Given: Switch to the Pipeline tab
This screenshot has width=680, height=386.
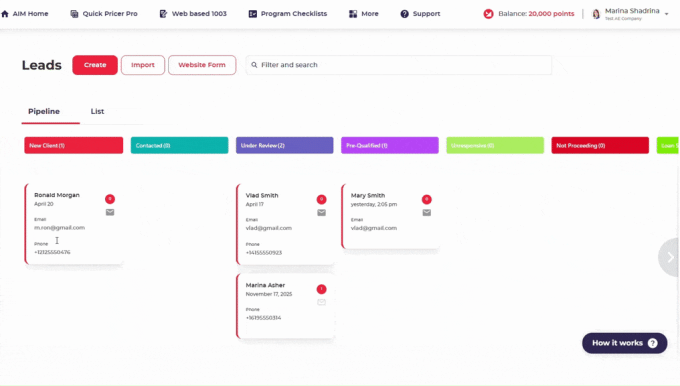Looking at the screenshot, I should [x=44, y=111].
